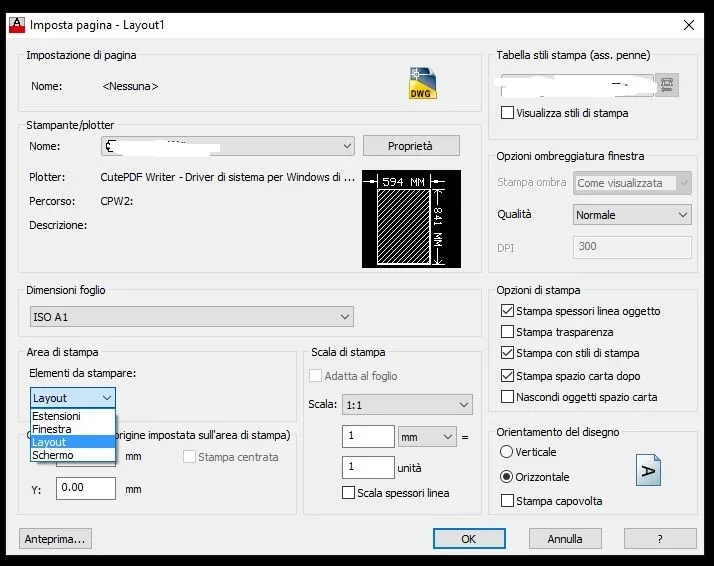Tick the disabled Stampa centrata checkbox
714x566 pixels.
pyautogui.click(x=189, y=457)
